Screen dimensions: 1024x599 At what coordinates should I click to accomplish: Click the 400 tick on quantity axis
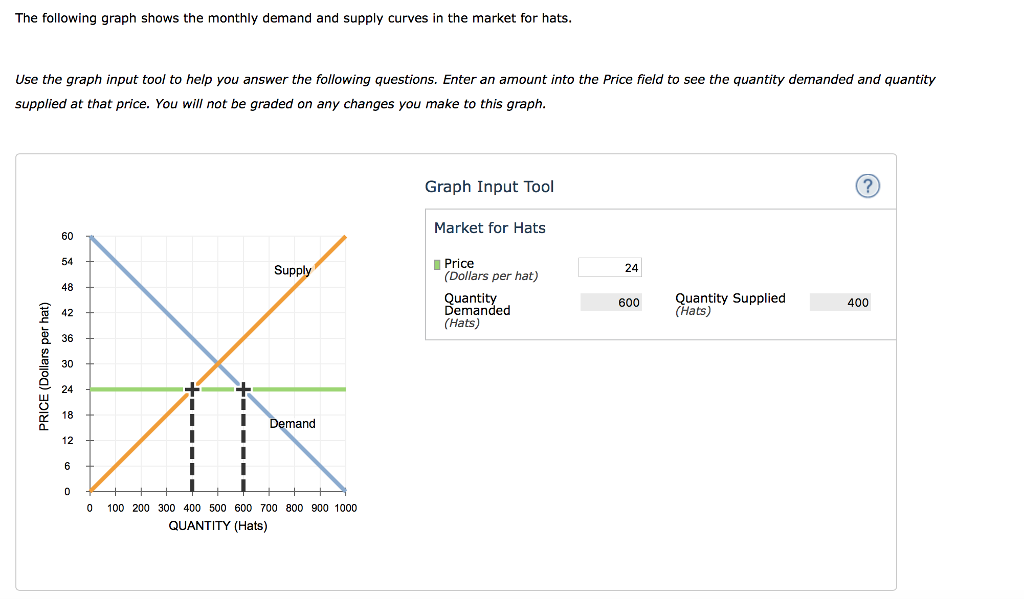tap(192, 507)
